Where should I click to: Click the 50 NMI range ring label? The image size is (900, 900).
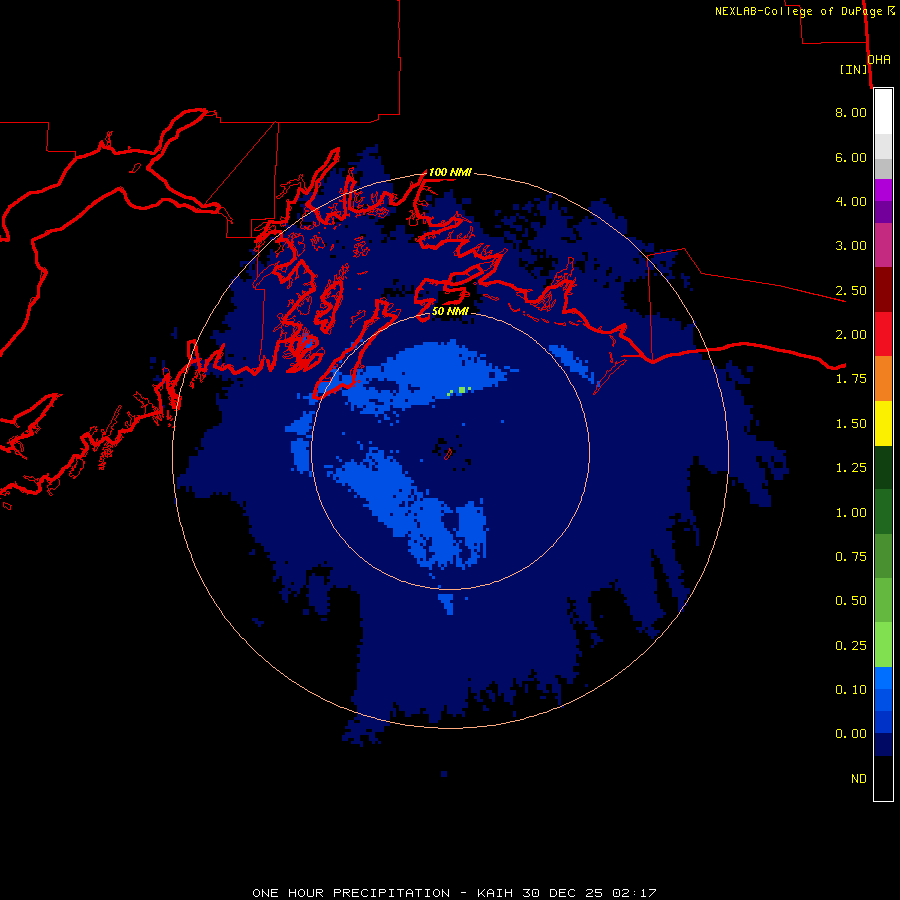coord(450,312)
